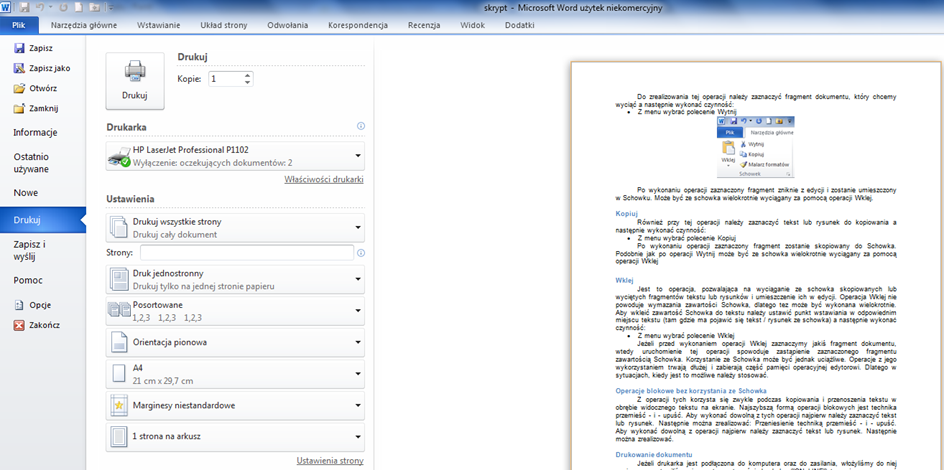Viewport: 944px width, 470px height.
Task: Click the info icon beside the Strony field
Action: [361, 253]
